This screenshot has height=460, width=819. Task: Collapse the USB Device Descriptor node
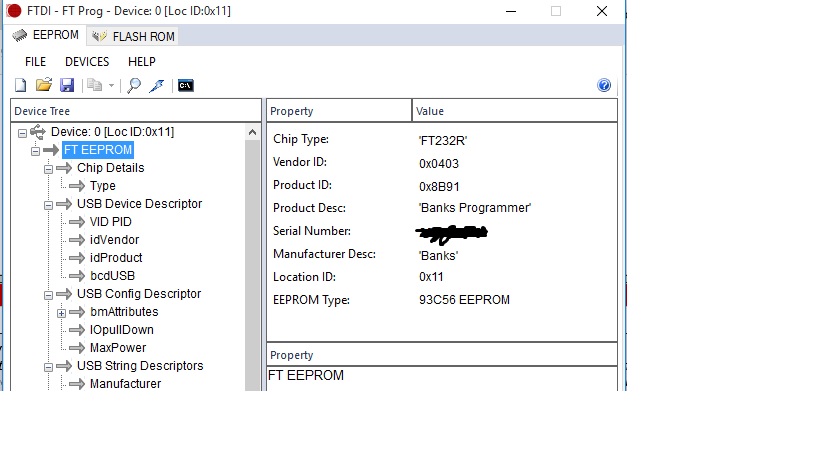coord(49,205)
